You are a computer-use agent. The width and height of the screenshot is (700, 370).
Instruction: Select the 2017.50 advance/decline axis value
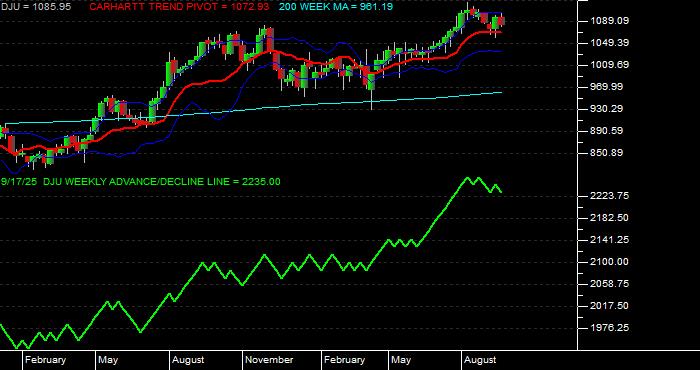point(609,306)
